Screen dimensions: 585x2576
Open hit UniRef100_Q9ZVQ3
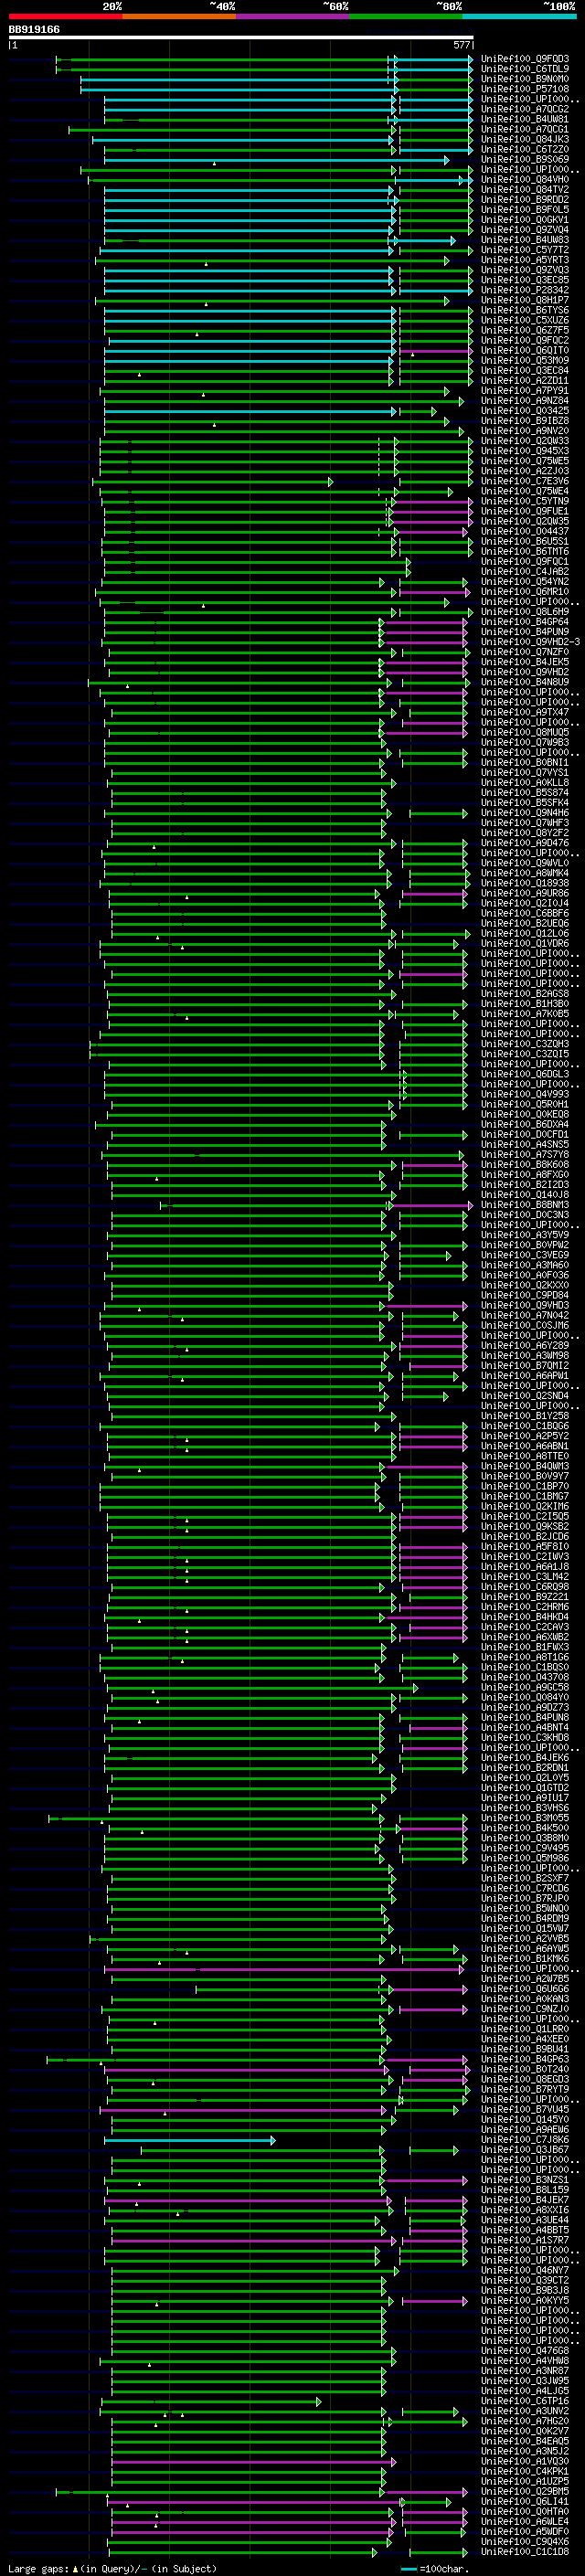[525, 270]
